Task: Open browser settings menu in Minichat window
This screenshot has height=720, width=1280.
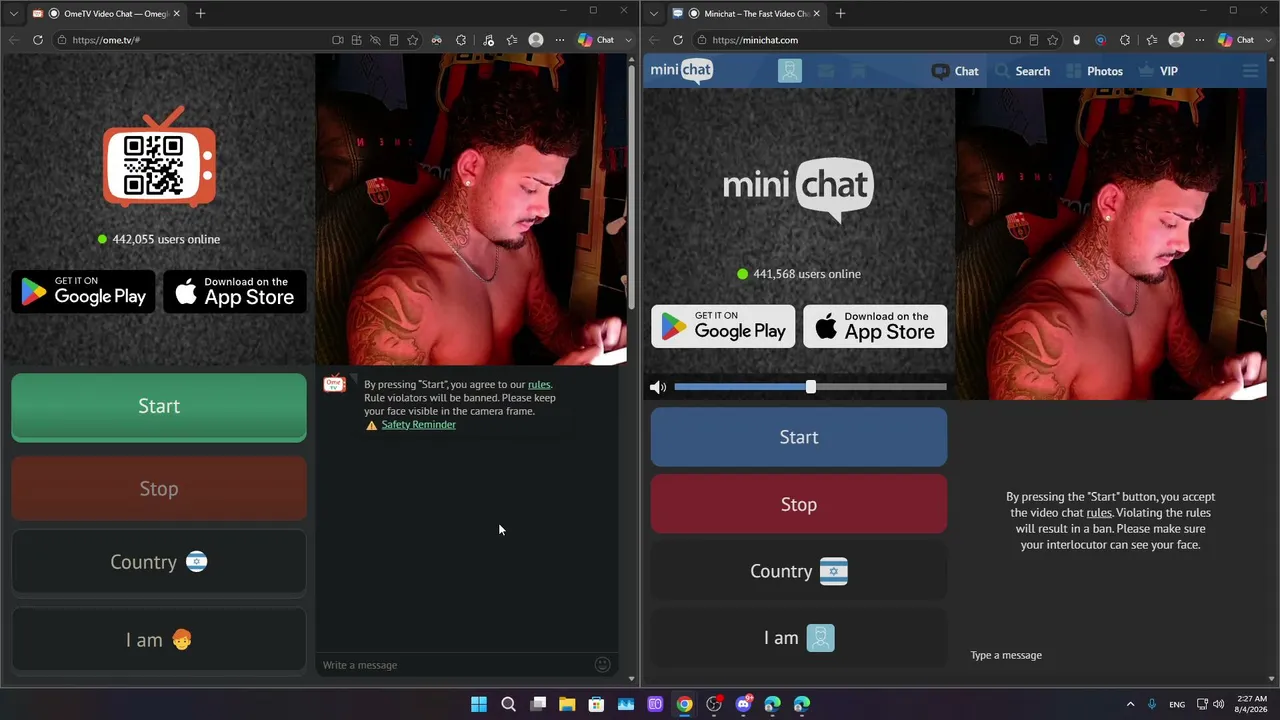Action: [x=1200, y=40]
